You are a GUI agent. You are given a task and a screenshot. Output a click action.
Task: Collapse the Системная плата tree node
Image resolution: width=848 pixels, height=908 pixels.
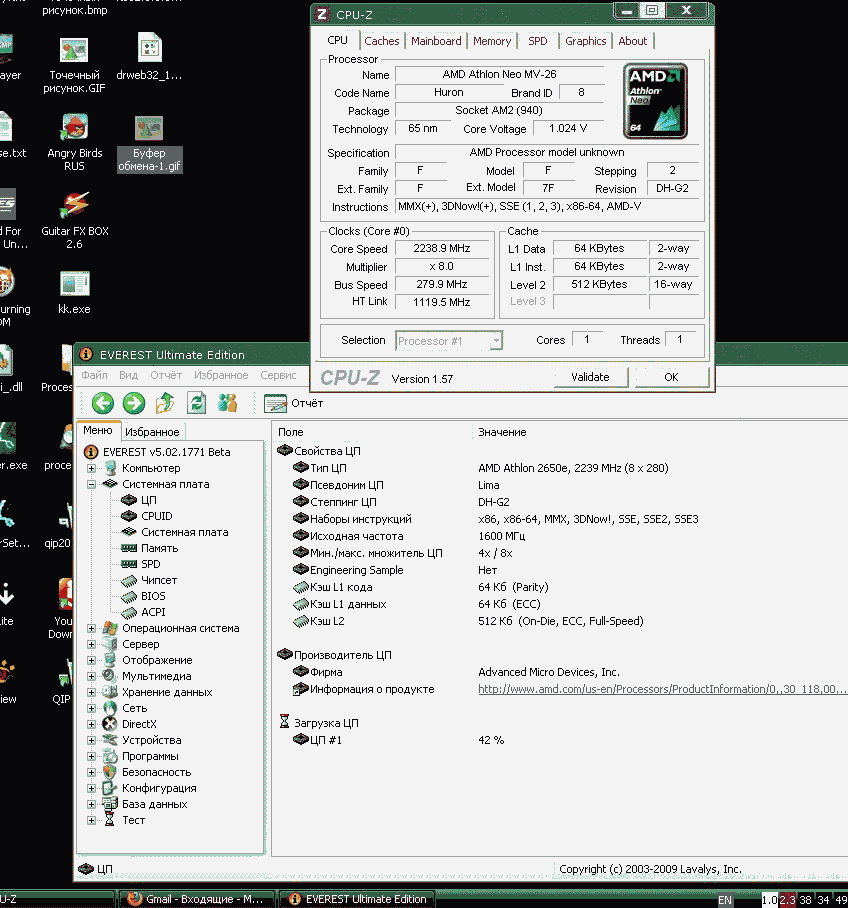tap(92, 484)
